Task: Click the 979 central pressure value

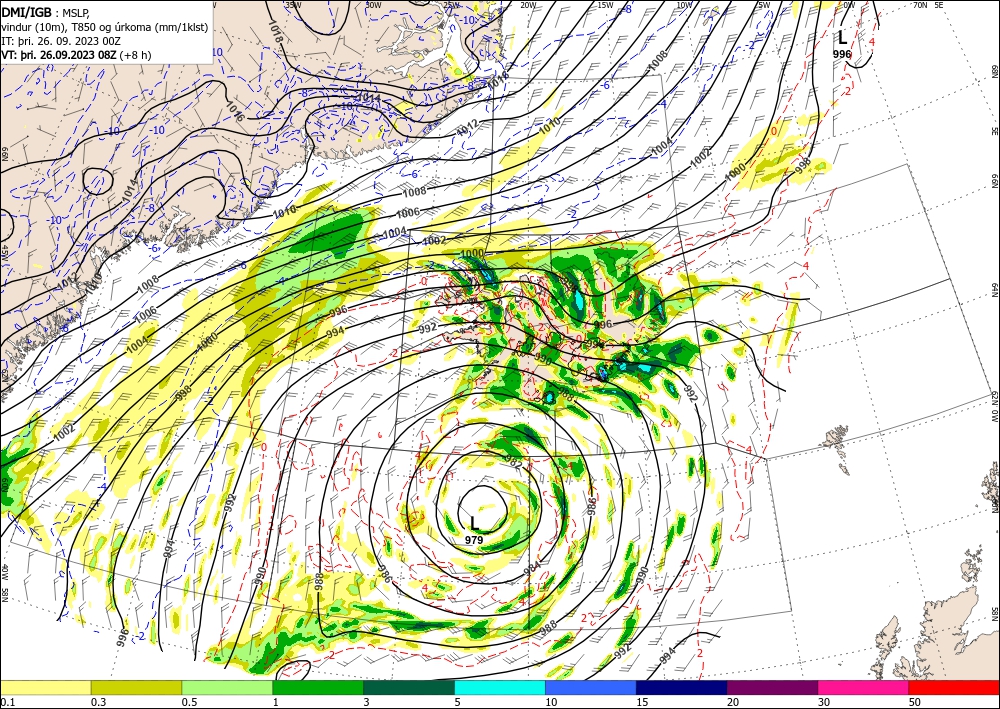Action: [474, 540]
